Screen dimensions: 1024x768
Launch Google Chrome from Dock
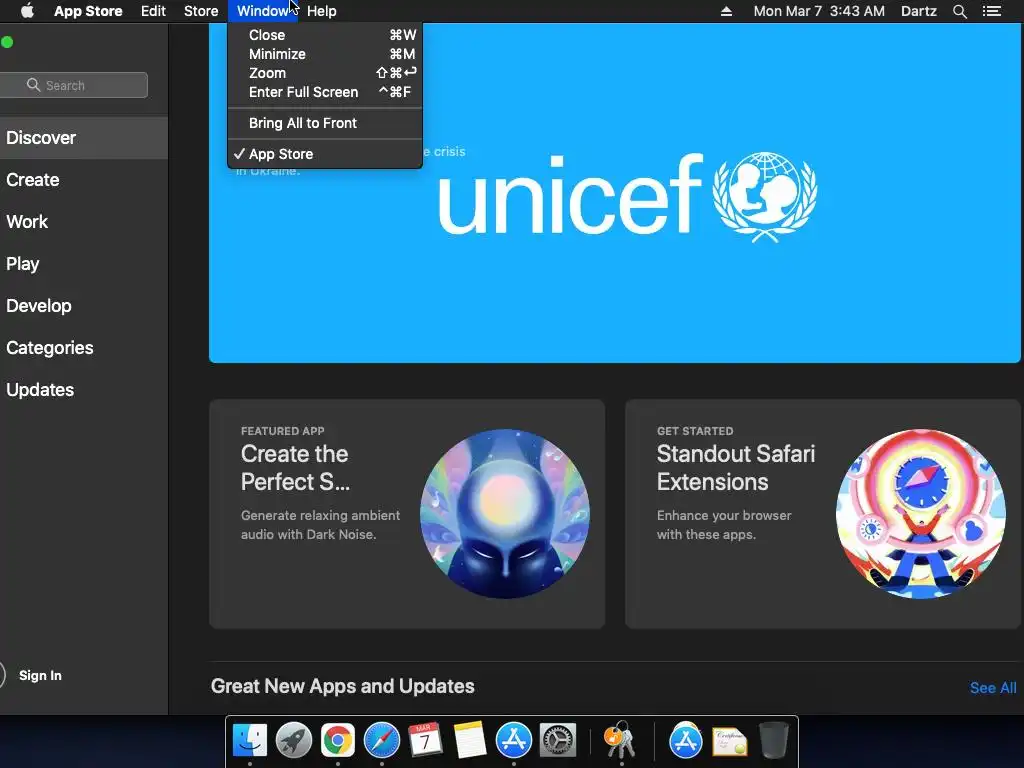[338, 740]
